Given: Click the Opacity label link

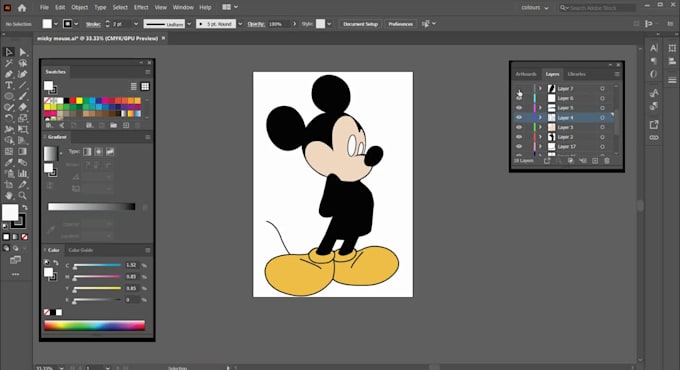Looking at the screenshot, I should (256, 24).
